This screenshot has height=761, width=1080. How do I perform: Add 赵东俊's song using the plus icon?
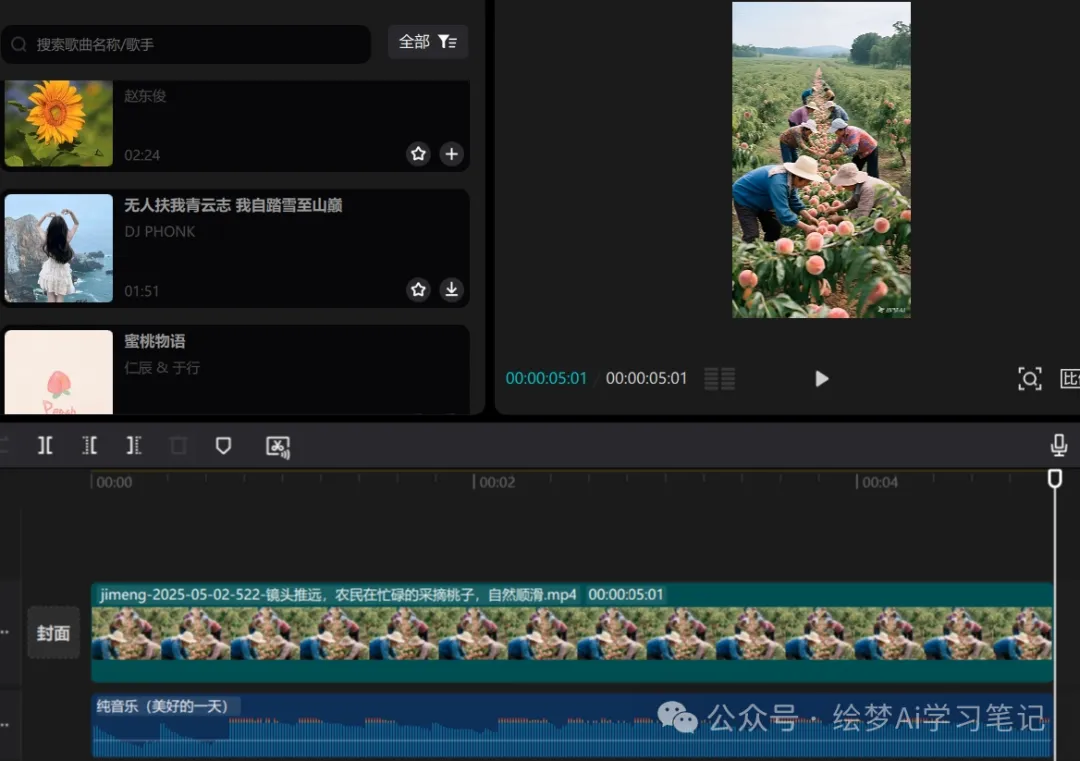(451, 154)
